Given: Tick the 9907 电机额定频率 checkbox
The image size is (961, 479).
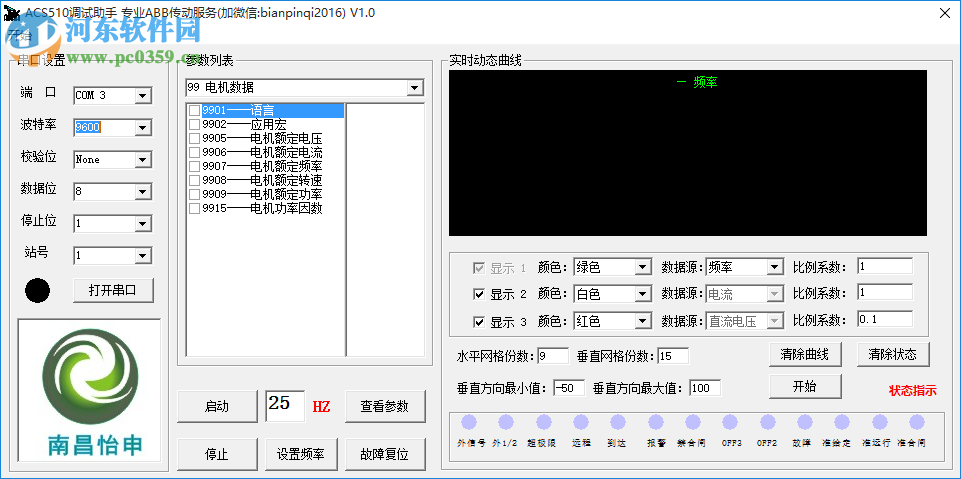Looking at the screenshot, I should pyautogui.click(x=194, y=167).
